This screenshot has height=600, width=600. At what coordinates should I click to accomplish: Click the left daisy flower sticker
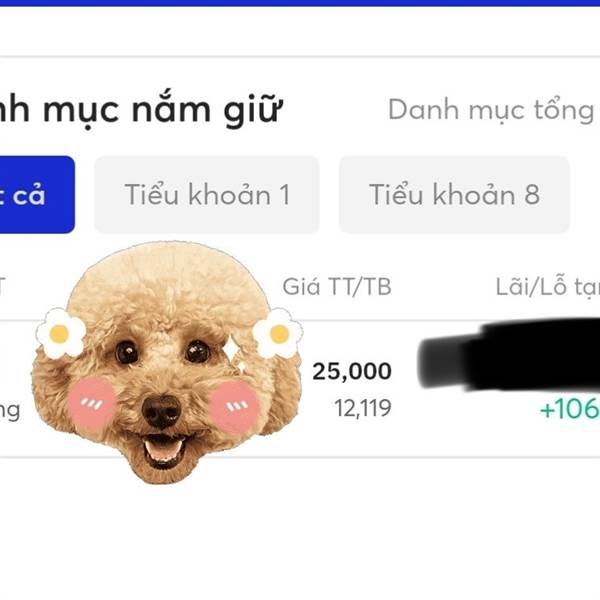tap(60, 333)
